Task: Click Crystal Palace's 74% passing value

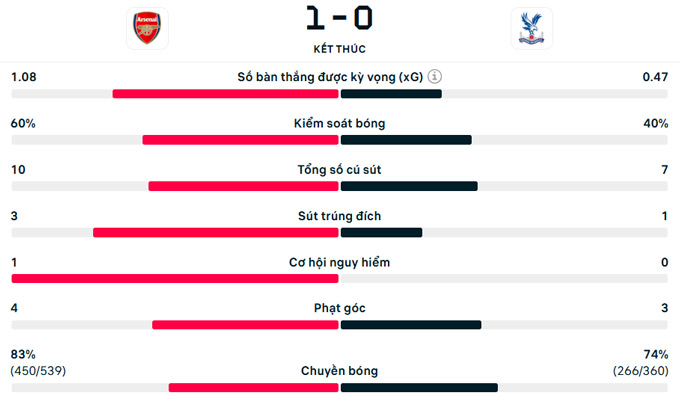Action: click(x=655, y=354)
